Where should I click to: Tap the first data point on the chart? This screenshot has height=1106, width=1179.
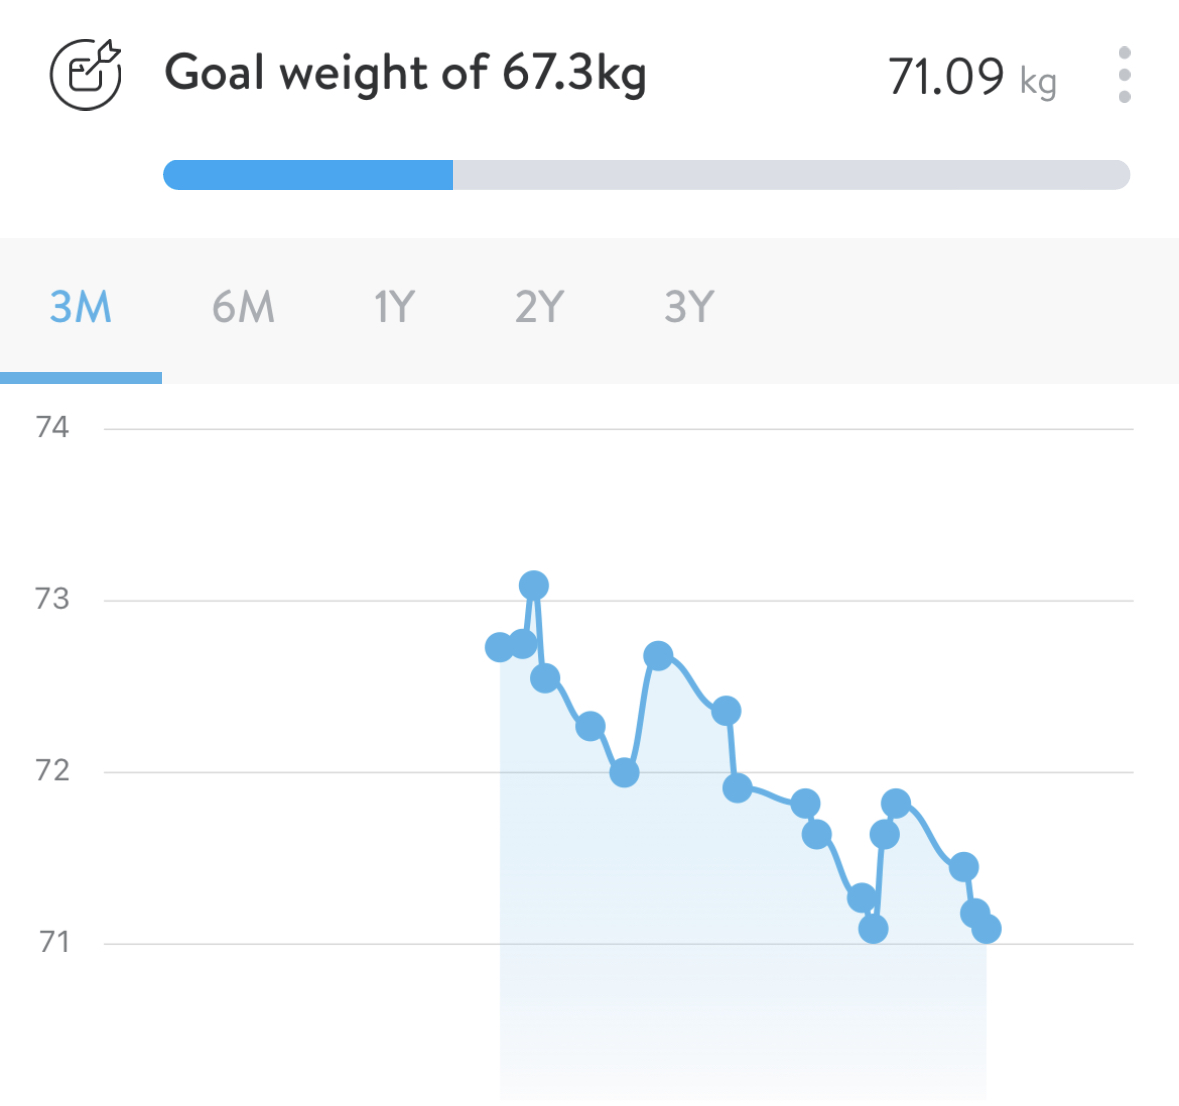point(500,647)
